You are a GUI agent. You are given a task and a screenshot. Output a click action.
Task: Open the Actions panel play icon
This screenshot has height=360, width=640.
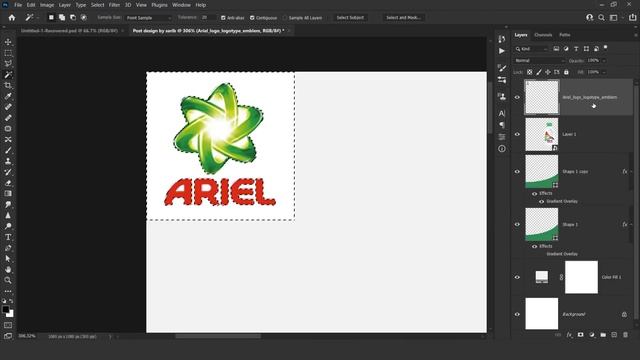(x=502, y=51)
